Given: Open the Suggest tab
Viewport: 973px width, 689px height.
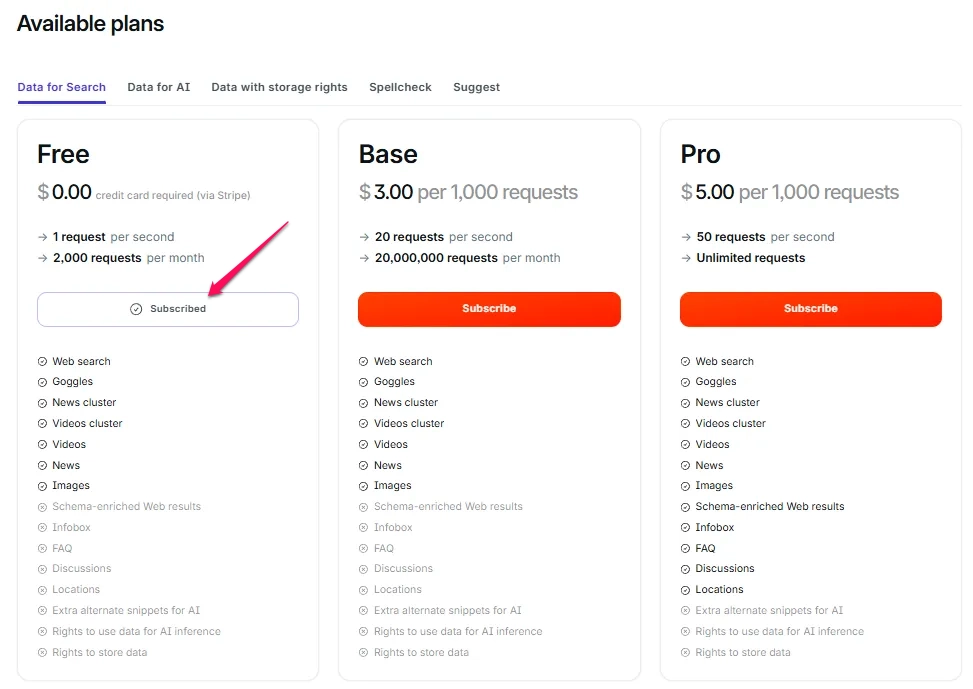Looking at the screenshot, I should pos(476,87).
